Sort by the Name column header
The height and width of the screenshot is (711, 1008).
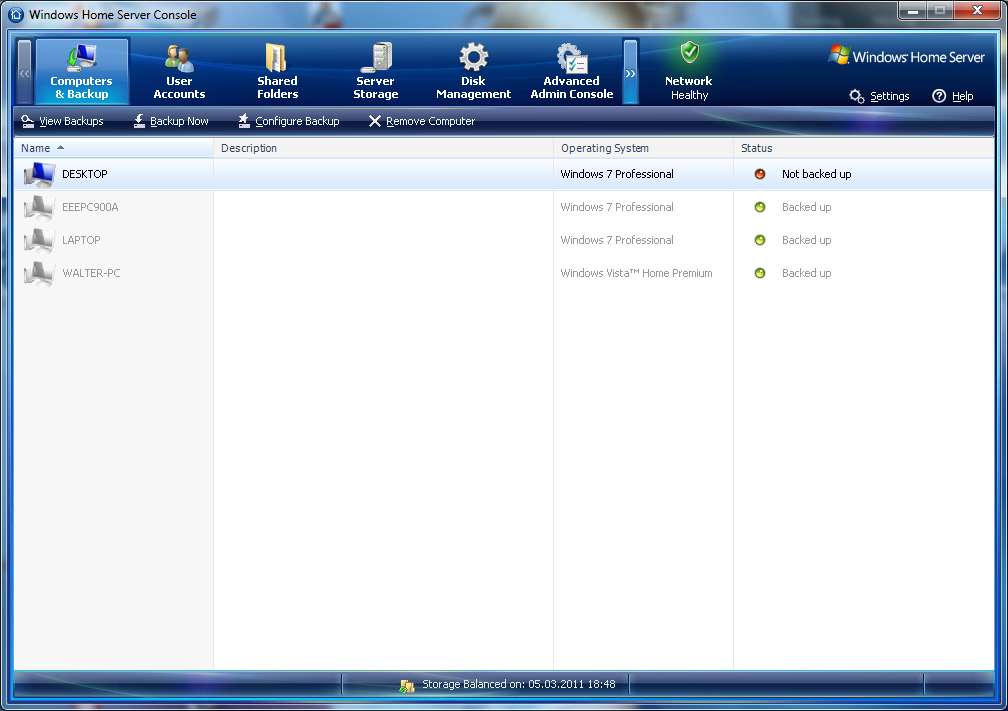point(114,148)
